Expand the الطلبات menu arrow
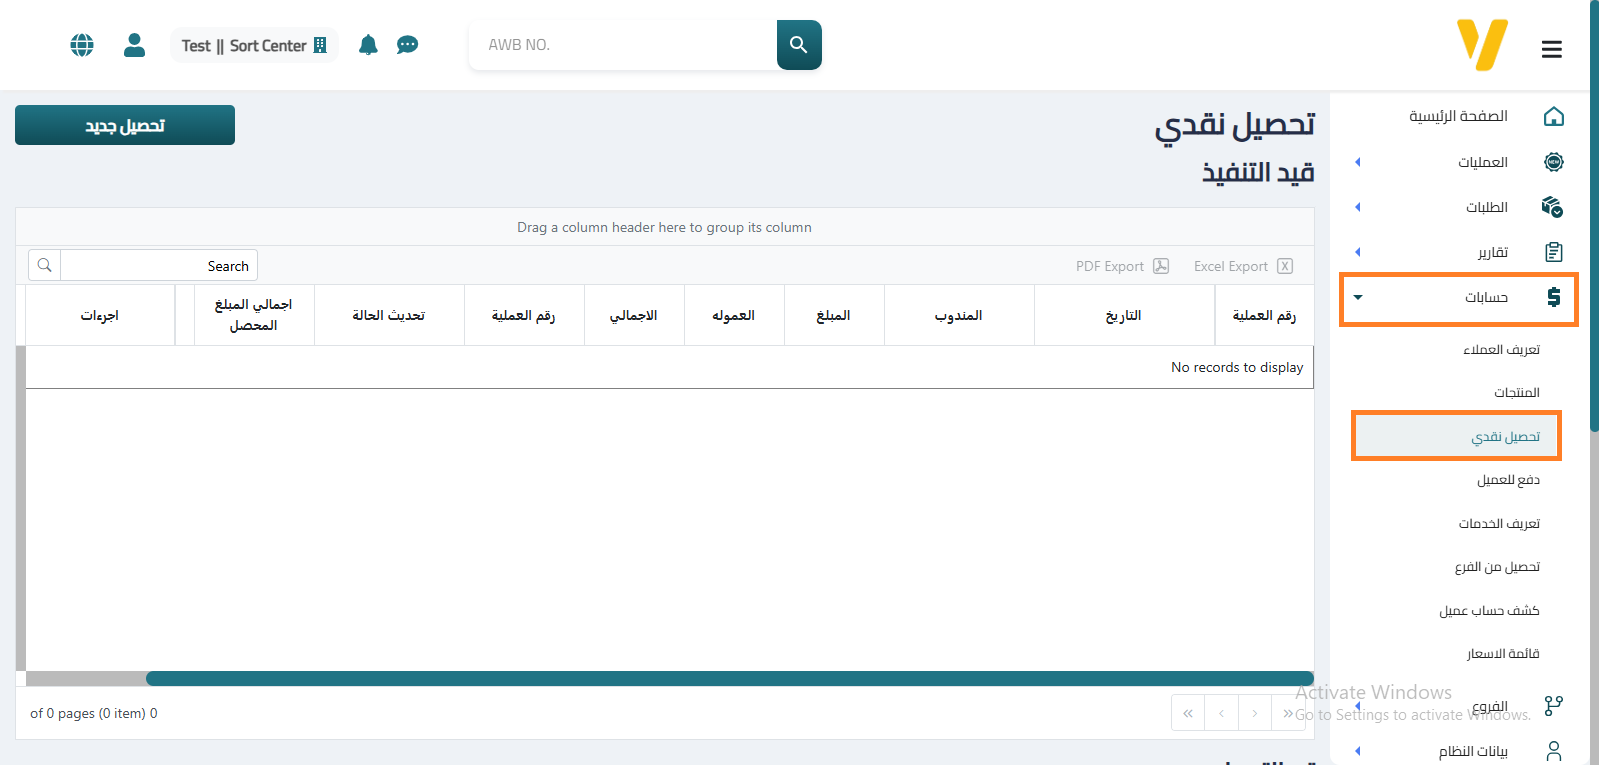Viewport: 1599px width, 765px height. (x=1357, y=207)
